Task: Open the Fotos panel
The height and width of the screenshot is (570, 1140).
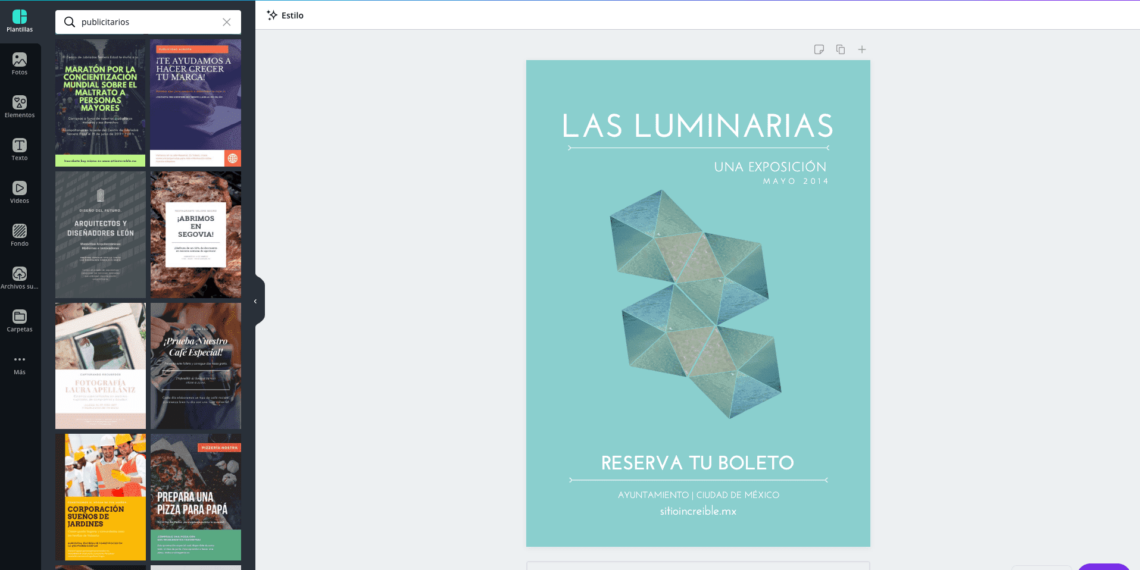Action: pyautogui.click(x=20, y=64)
